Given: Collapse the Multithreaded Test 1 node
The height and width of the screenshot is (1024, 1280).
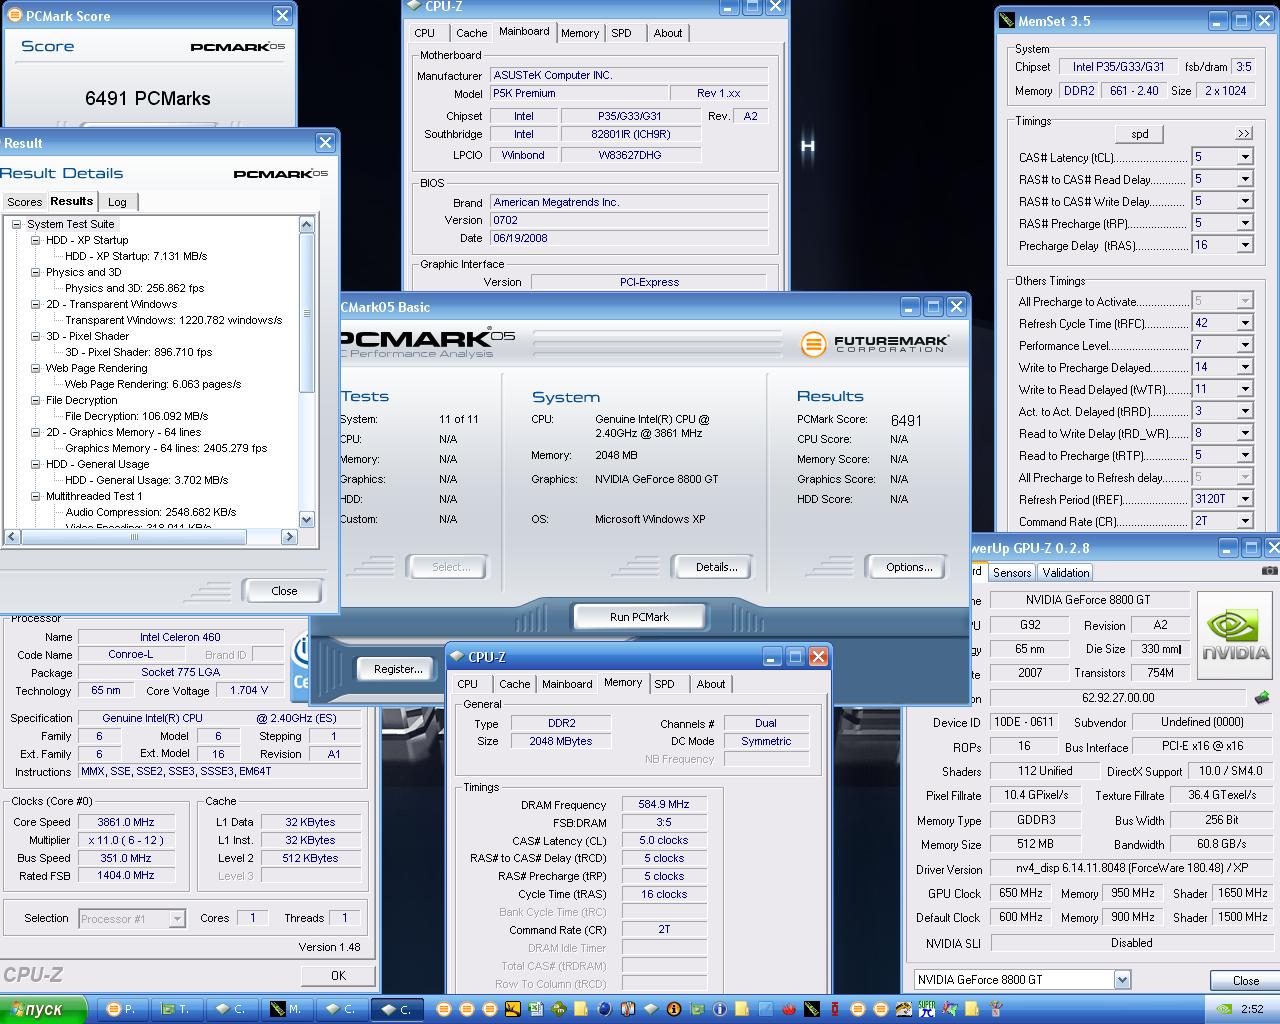Looking at the screenshot, I should [x=35, y=496].
